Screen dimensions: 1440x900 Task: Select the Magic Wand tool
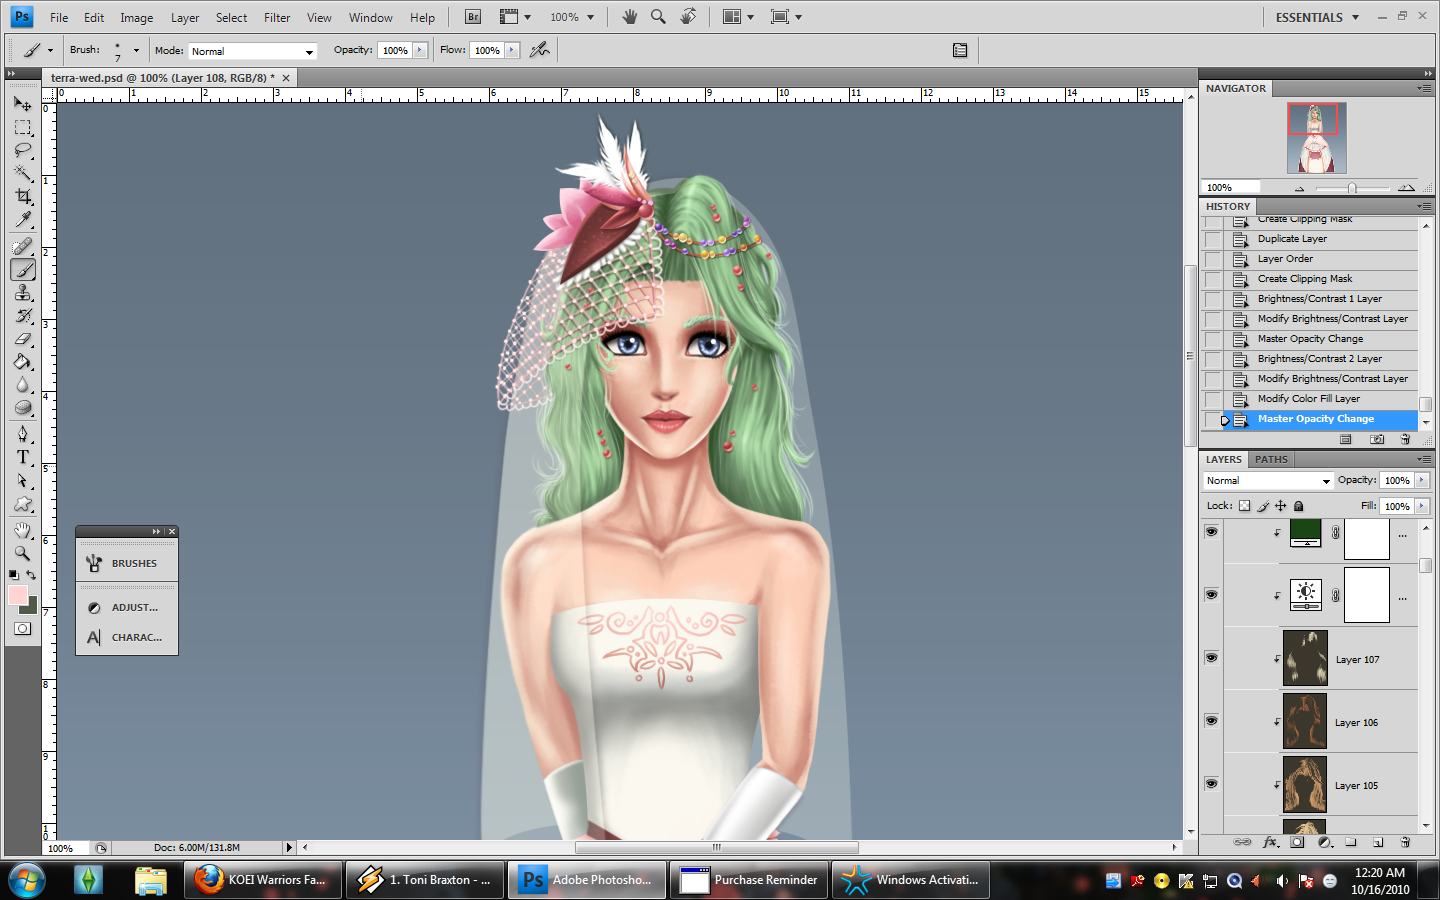click(22, 174)
